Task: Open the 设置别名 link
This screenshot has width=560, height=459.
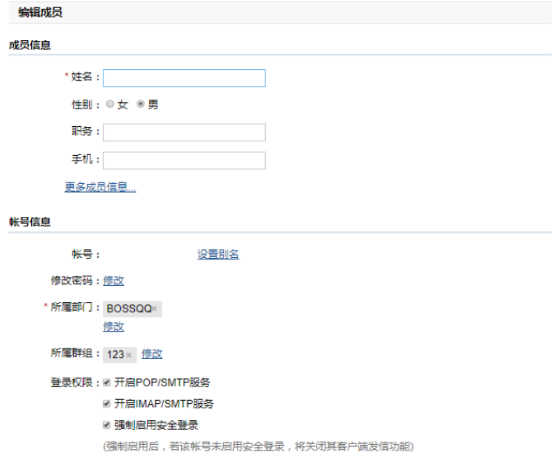Action: point(218,254)
